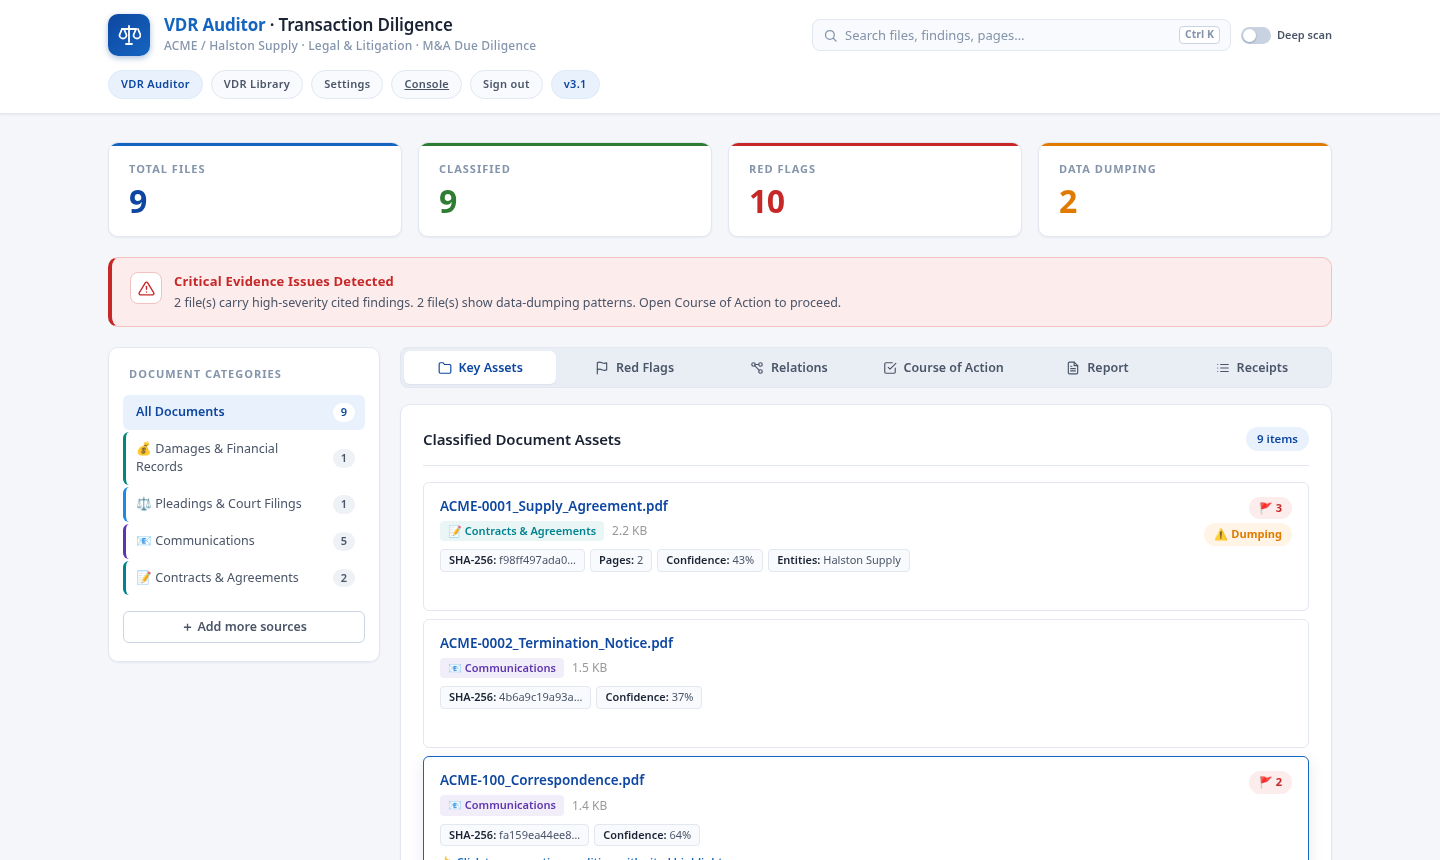Click the Contracts & Agreements tag on ACME-0001
The height and width of the screenshot is (860, 1440).
[522, 531]
